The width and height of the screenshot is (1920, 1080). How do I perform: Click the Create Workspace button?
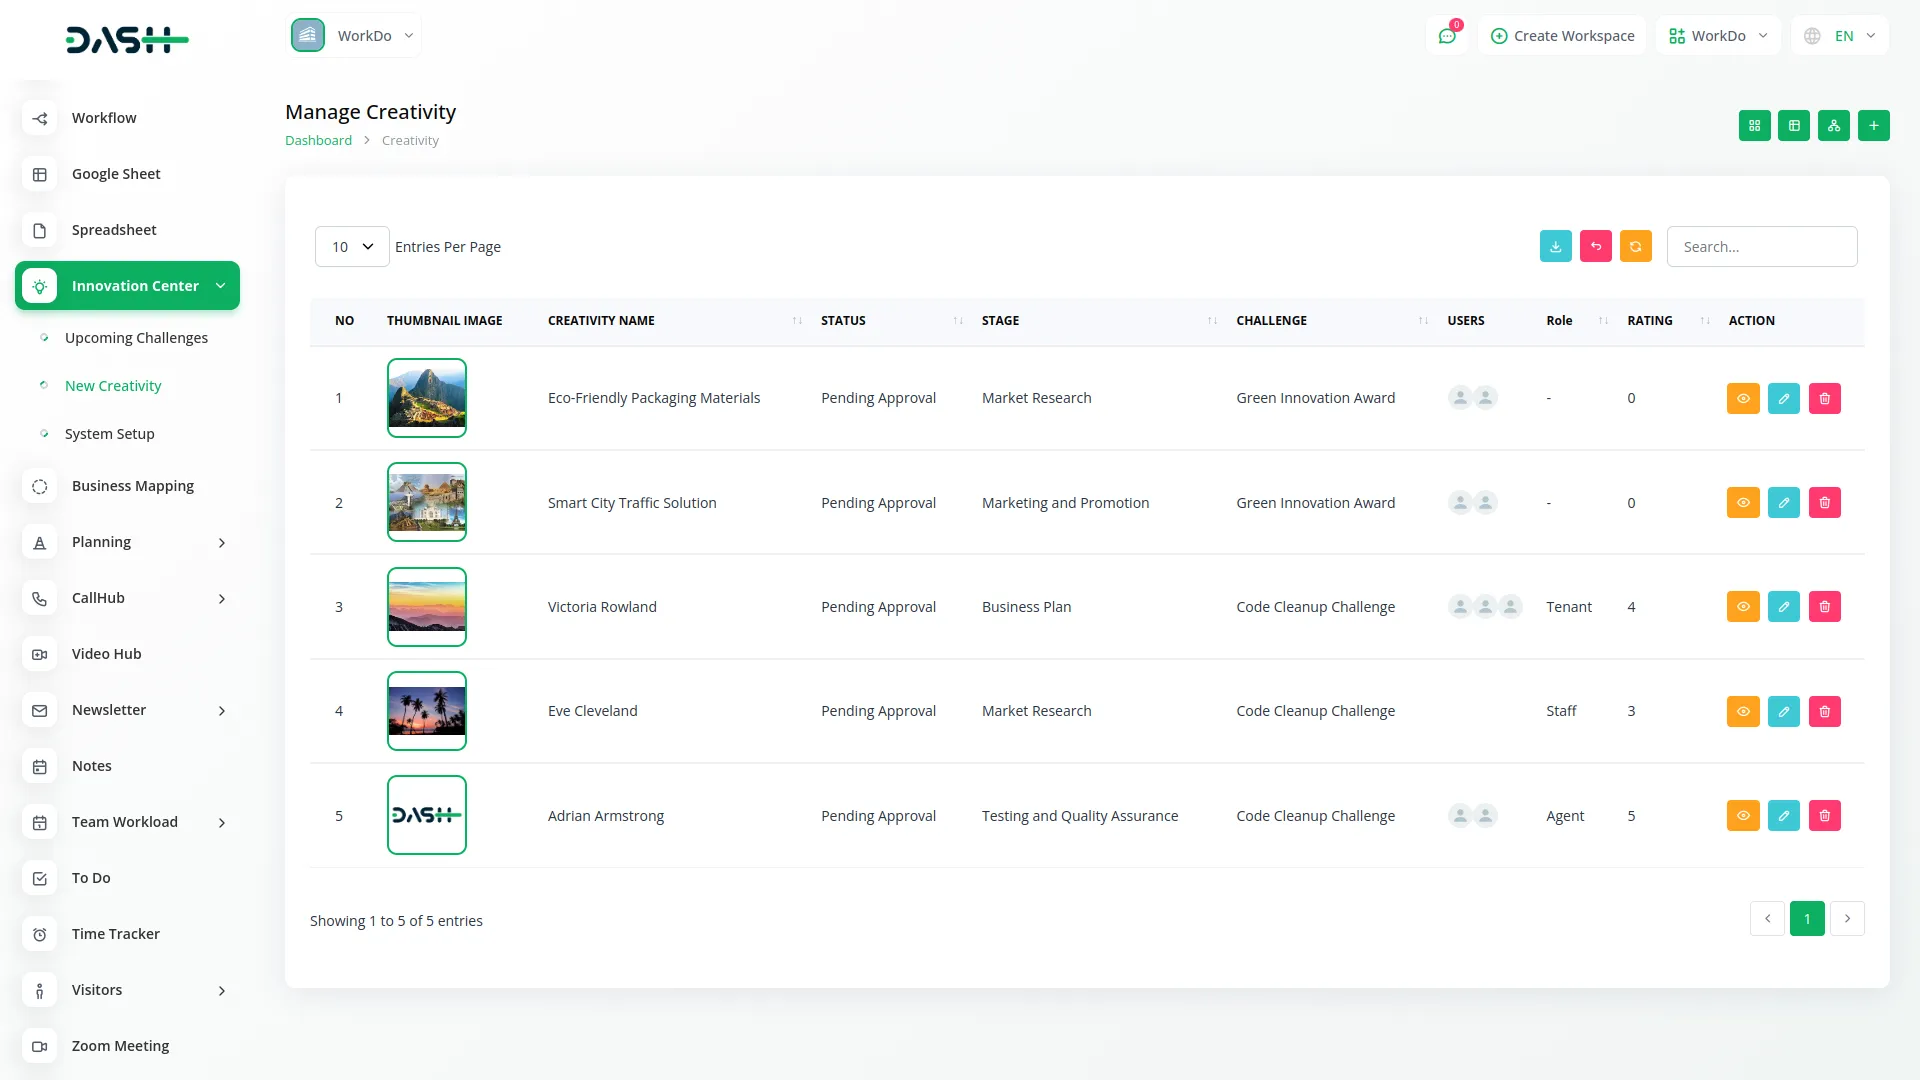(x=1562, y=36)
